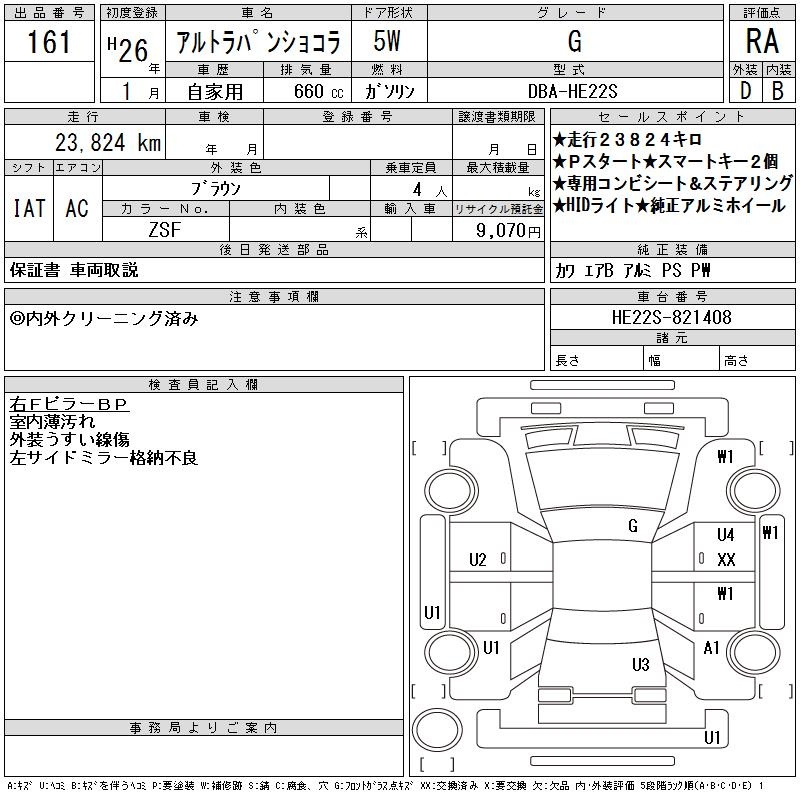The width and height of the screenshot is (800, 800).
Task: Select the IAT shift type cell
Action: [x=28, y=208]
